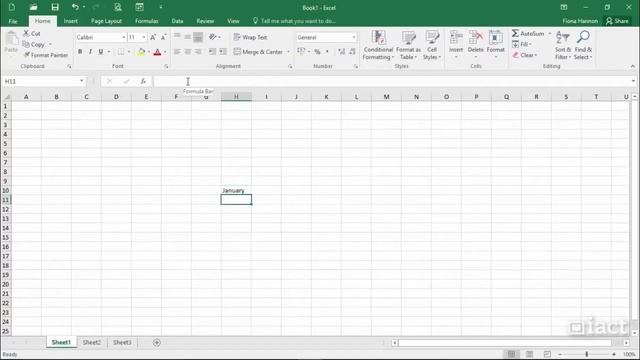Image resolution: width=640 pixels, height=360 pixels.
Task: Open the Cell Styles gallery
Action: pos(432,45)
